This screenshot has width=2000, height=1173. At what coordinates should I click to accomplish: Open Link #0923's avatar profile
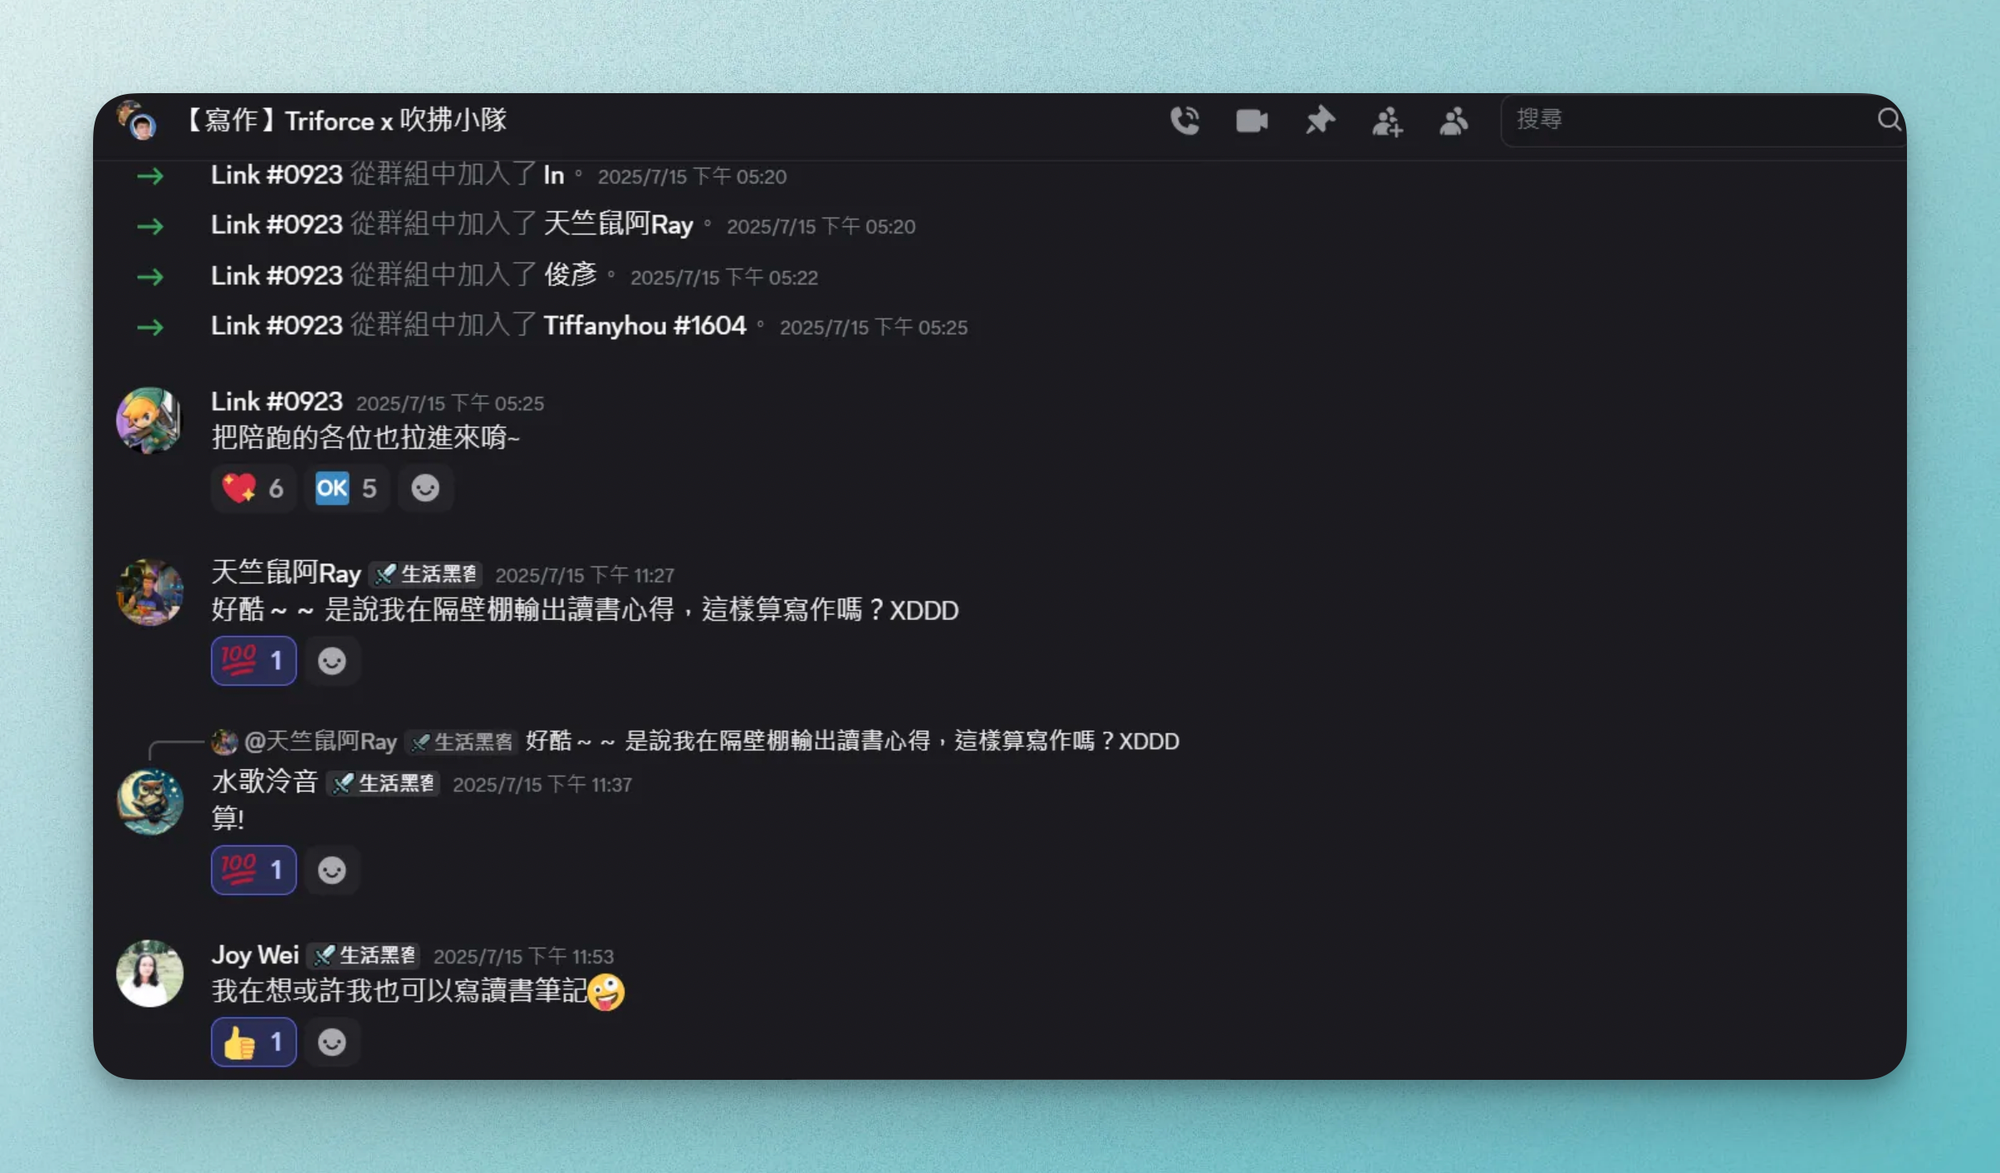149,421
